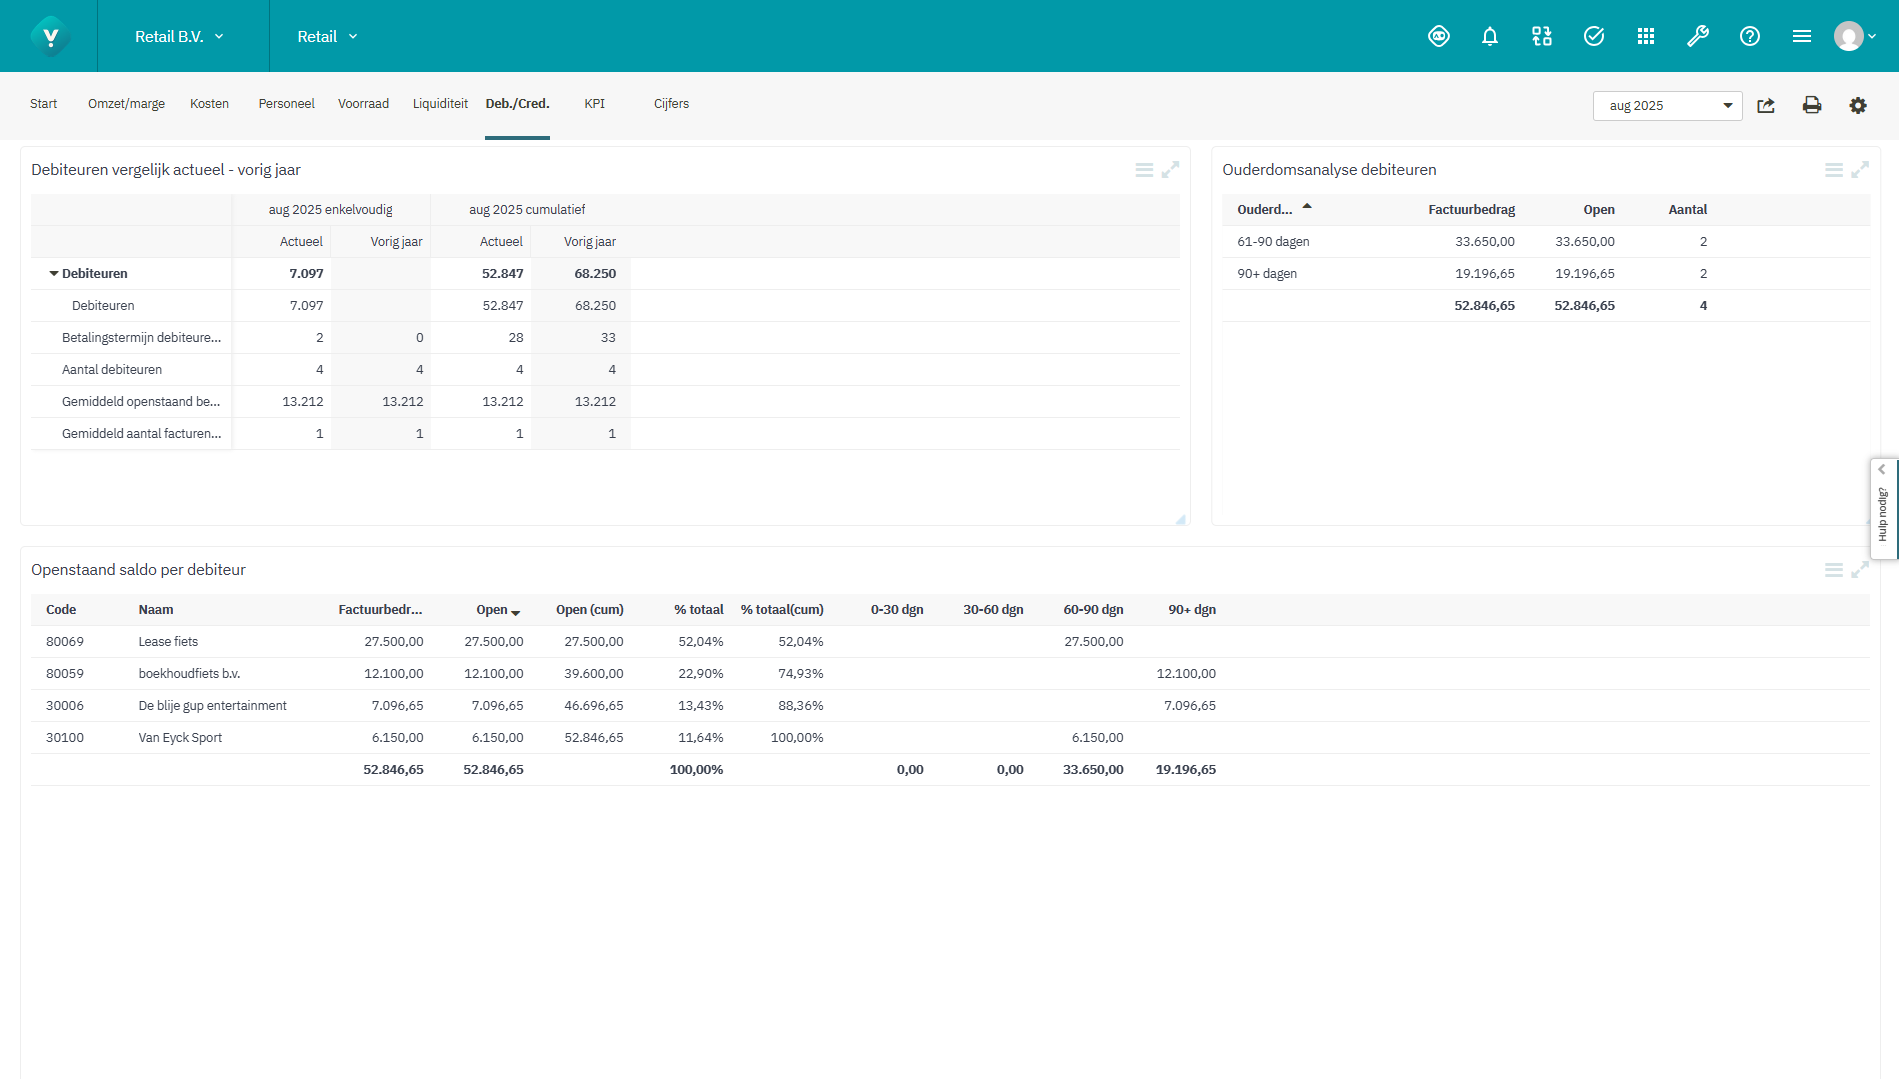The image size is (1899, 1079).
Task: Open the apps grid launcher
Action: [1646, 36]
